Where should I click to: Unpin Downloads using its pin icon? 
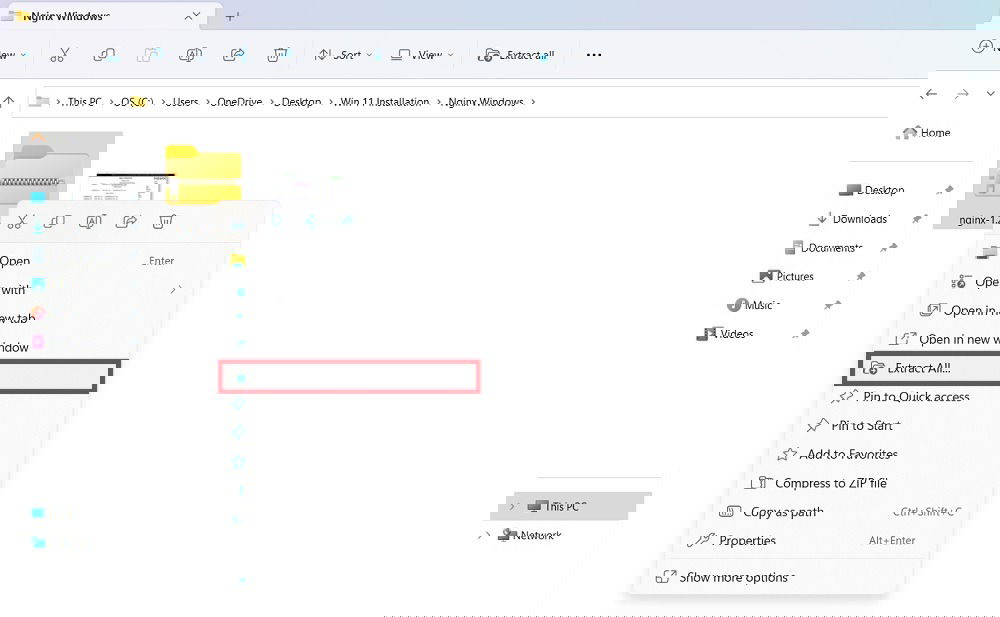[919, 219]
